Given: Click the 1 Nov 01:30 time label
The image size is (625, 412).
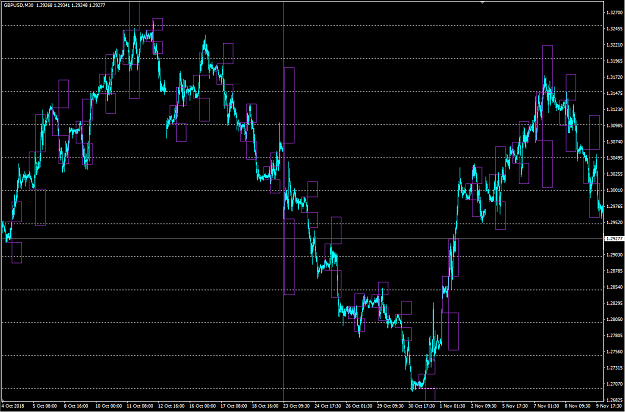Looking at the screenshot, I should 450,406.
